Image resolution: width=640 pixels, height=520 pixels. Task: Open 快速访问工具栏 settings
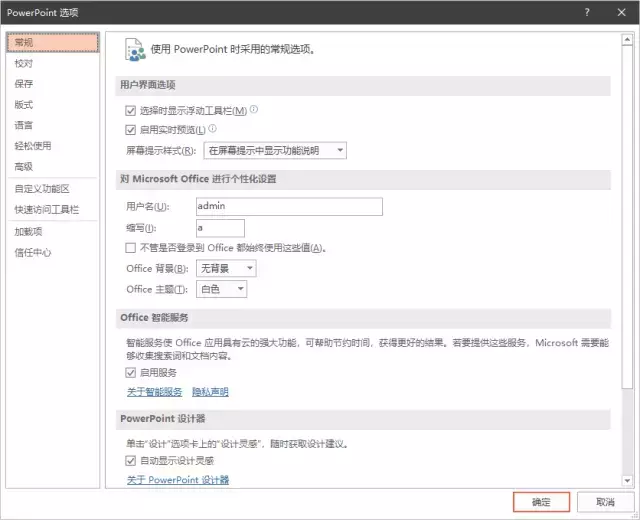pyautogui.click(x=53, y=210)
